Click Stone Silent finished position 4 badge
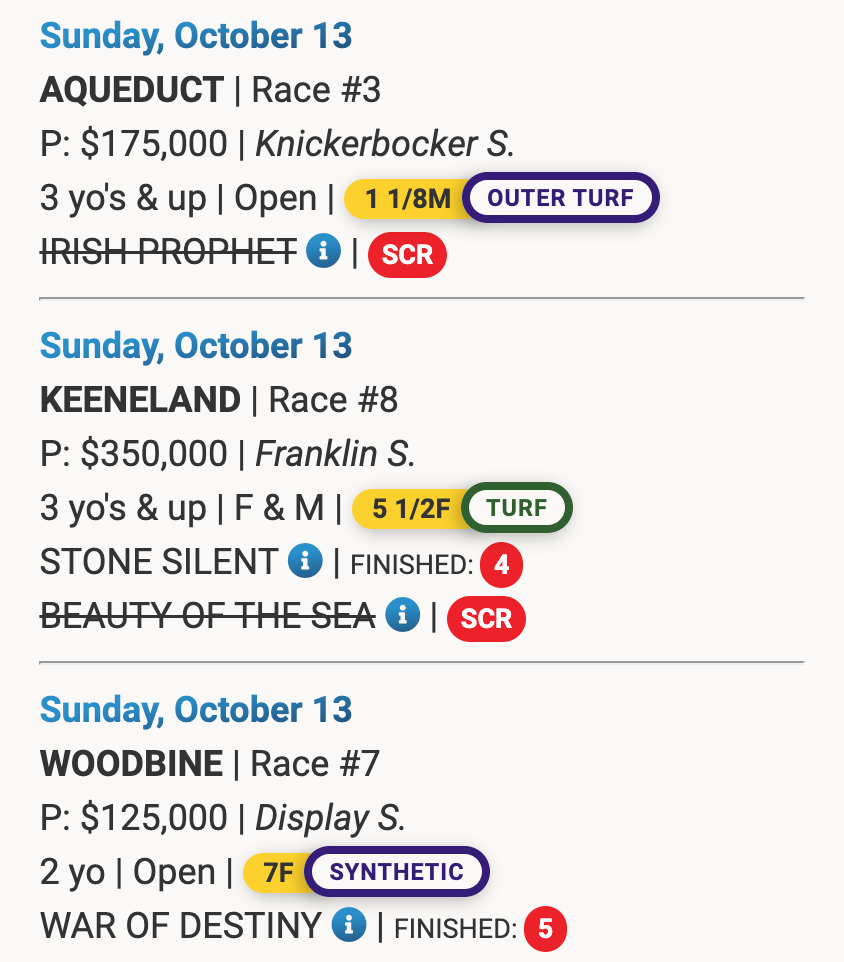 point(501,566)
